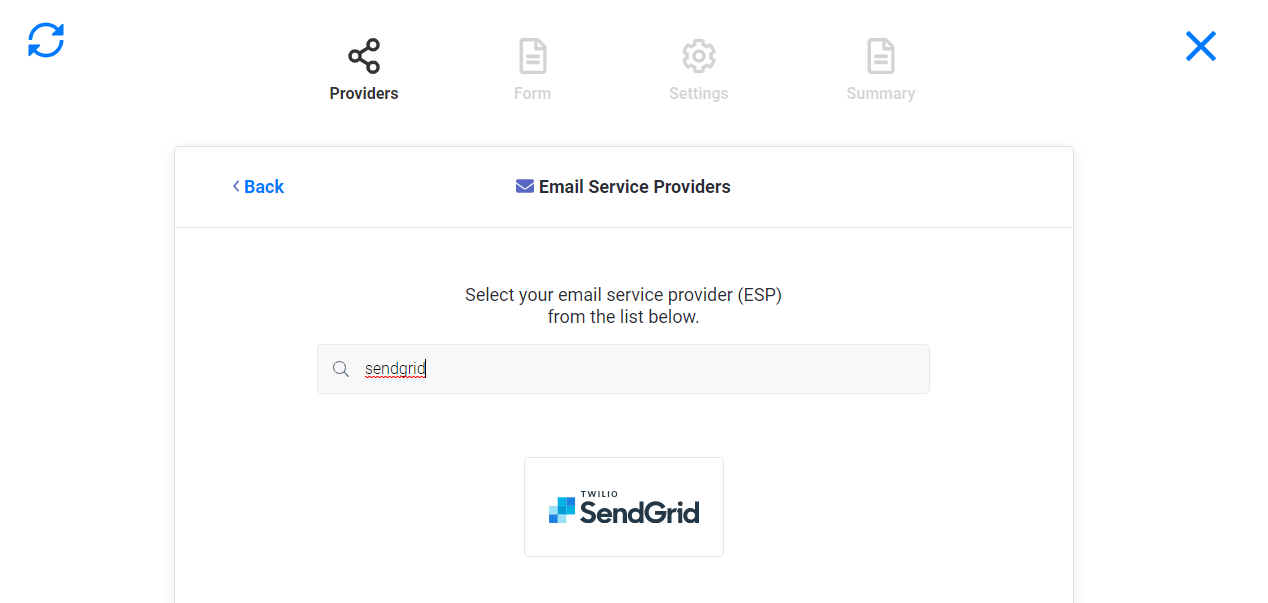Focus the search field containing sendgrid
The image size is (1268, 603).
click(x=640, y=369)
